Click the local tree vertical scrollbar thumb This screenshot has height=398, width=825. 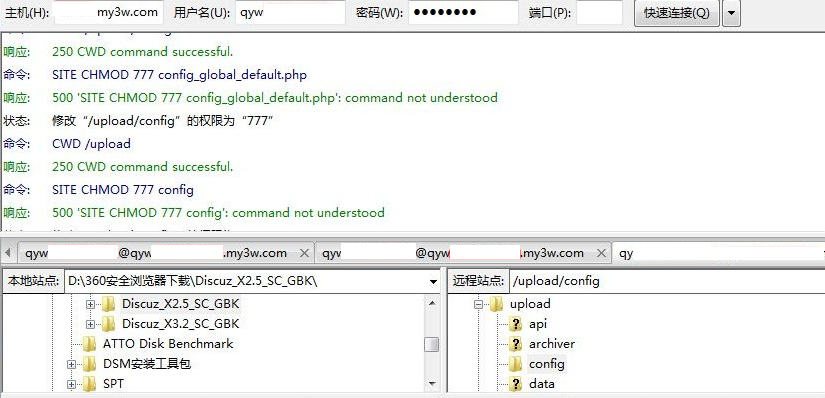pos(432,344)
